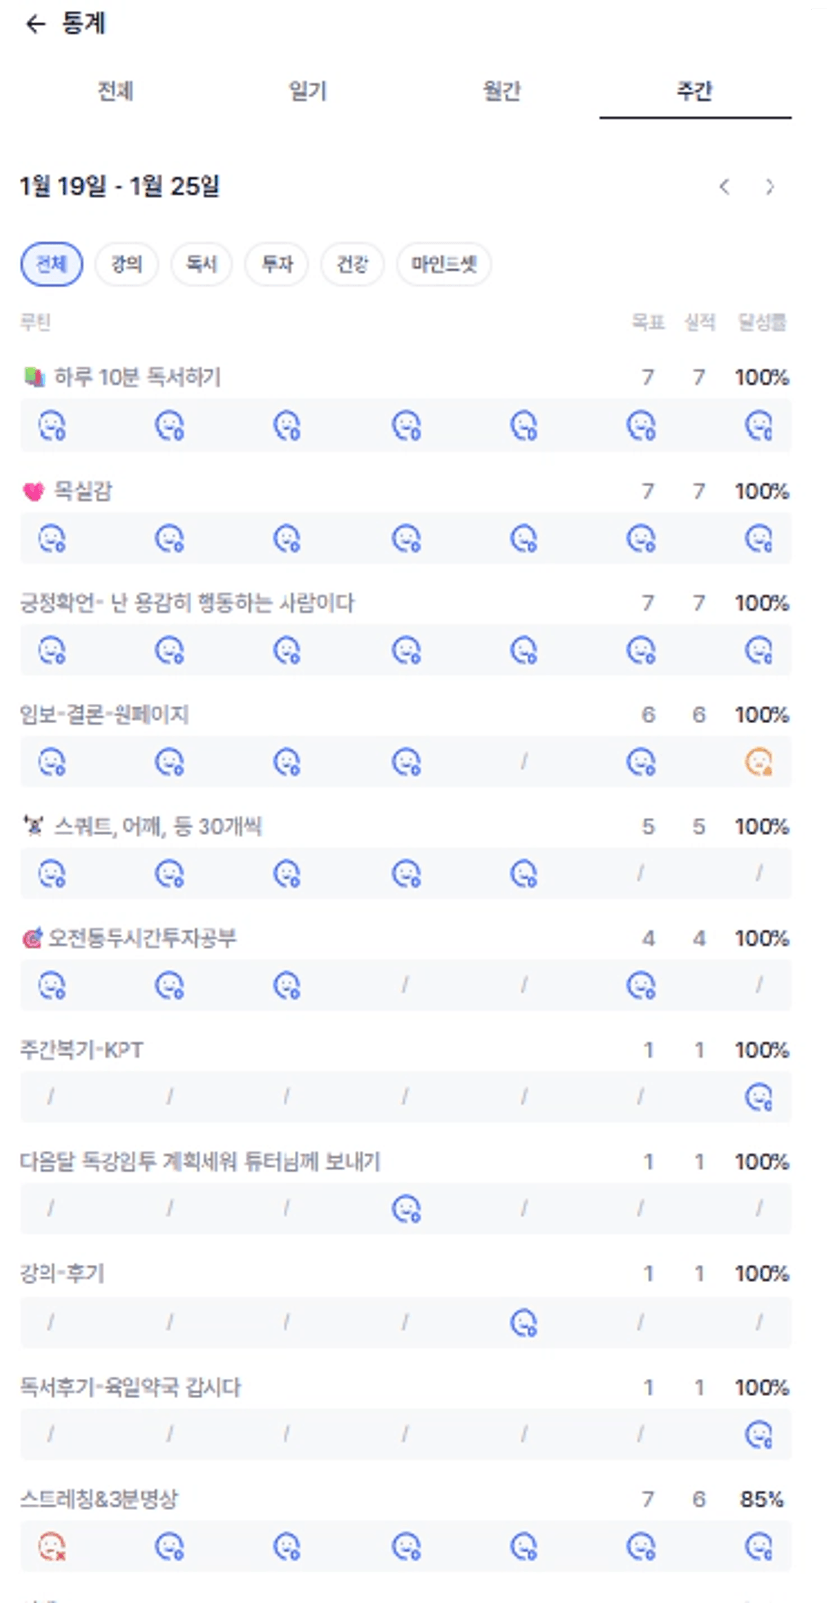Go to the previous week with left chevron
The width and height of the screenshot is (827, 1603).
tap(725, 187)
